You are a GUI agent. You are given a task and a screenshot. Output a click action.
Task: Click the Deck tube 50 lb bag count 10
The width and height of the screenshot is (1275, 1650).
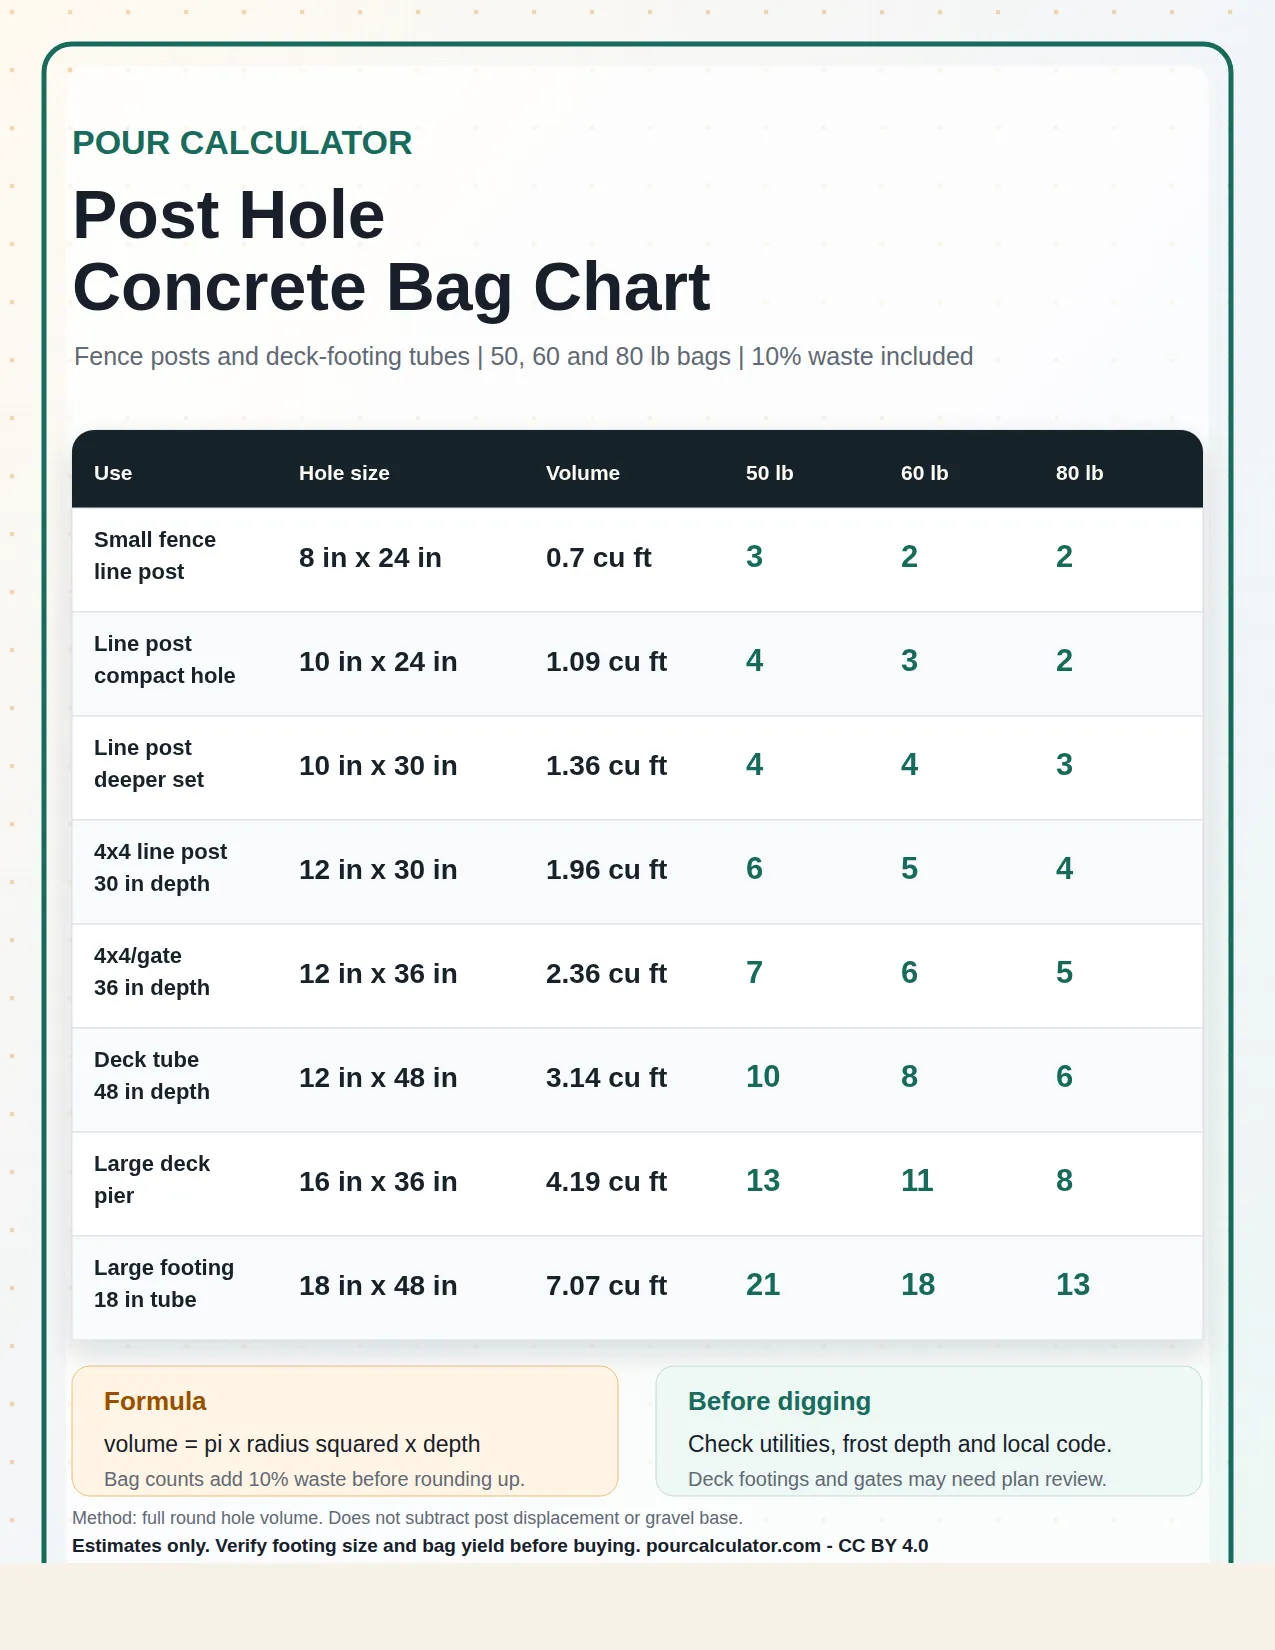tap(763, 1077)
